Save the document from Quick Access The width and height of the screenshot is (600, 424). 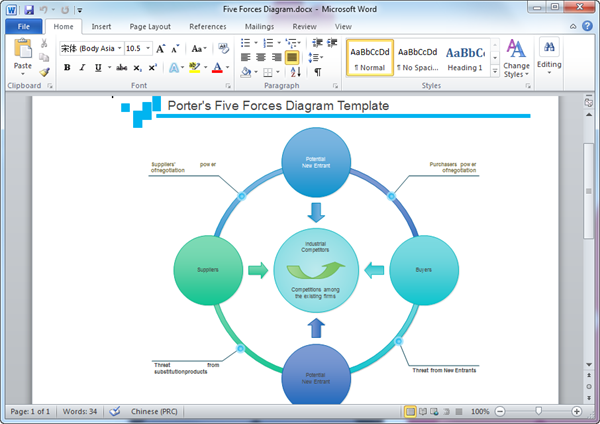pyautogui.click(x=28, y=9)
